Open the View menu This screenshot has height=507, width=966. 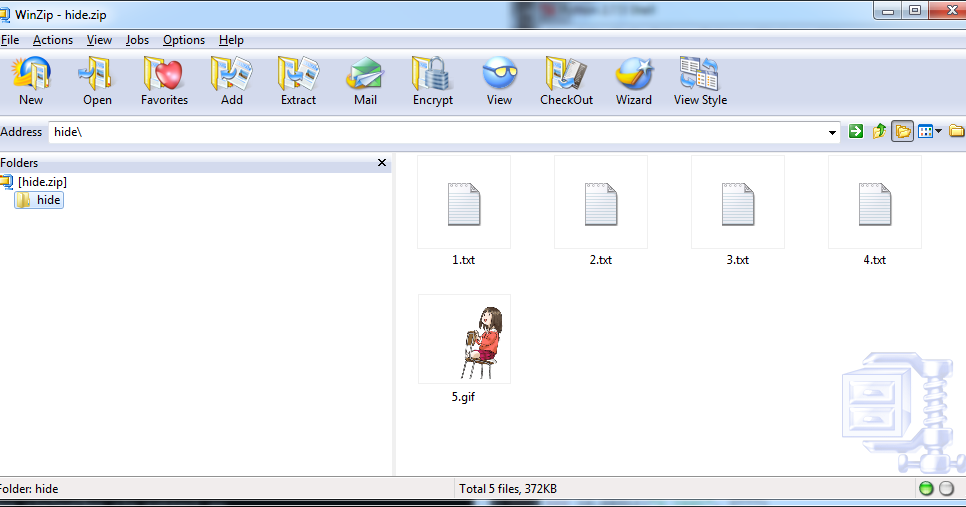(x=99, y=40)
